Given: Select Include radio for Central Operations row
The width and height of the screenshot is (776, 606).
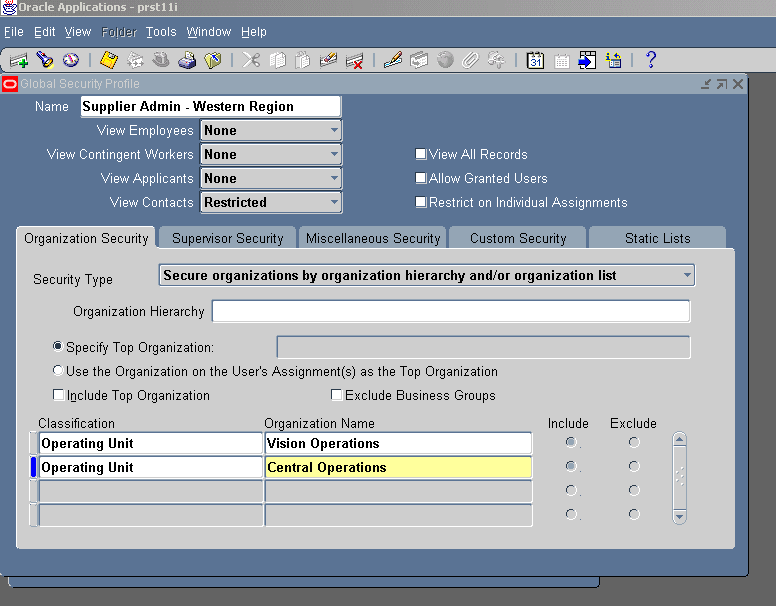Looking at the screenshot, I should click(571, 466).
